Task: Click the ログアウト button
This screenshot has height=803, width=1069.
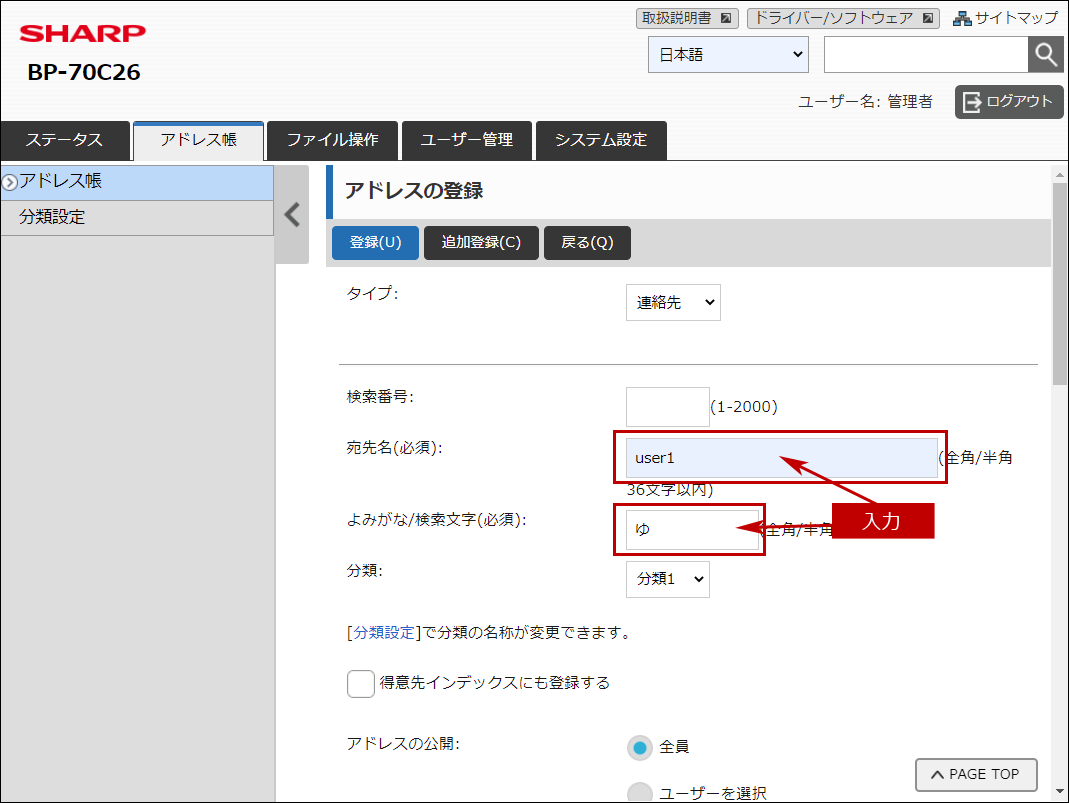Action: coord(1009,102)
